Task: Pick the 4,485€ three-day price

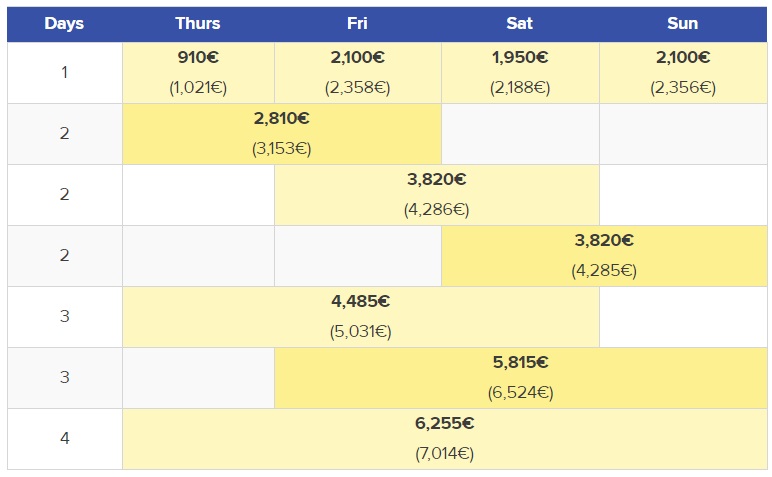Action: (x=360, y=302)
